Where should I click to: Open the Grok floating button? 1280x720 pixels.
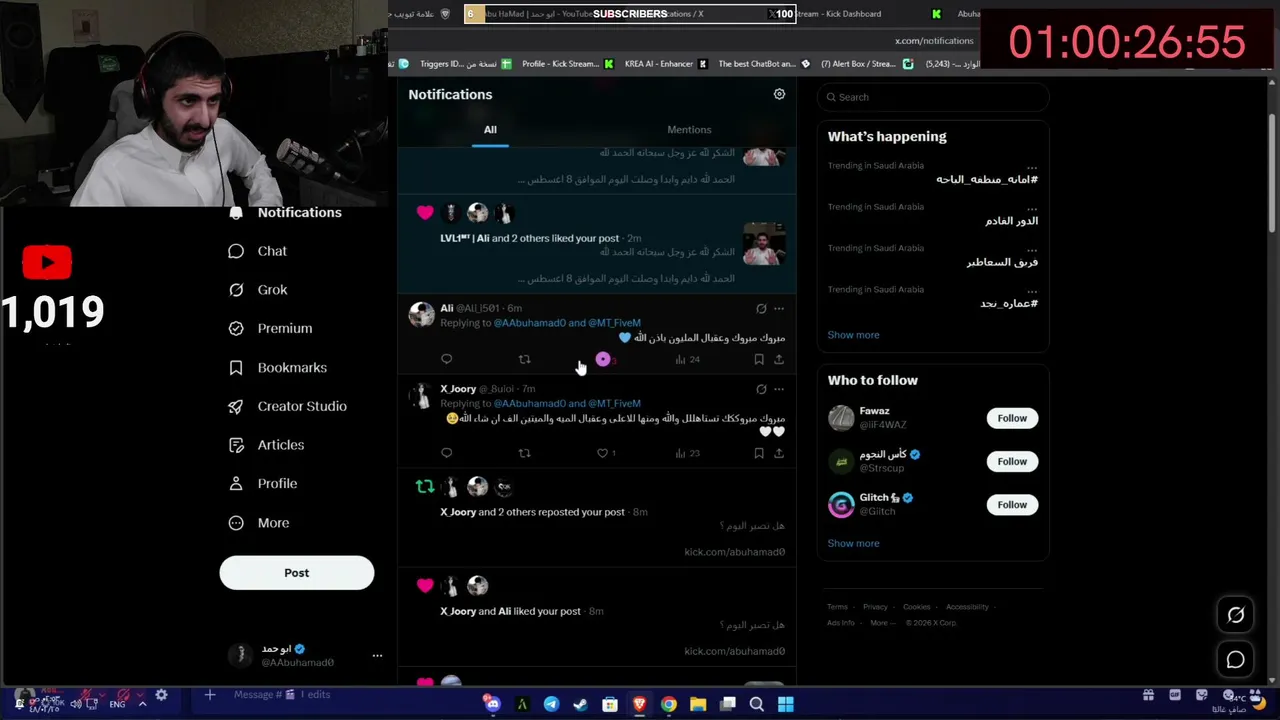tap(1236, 615)
